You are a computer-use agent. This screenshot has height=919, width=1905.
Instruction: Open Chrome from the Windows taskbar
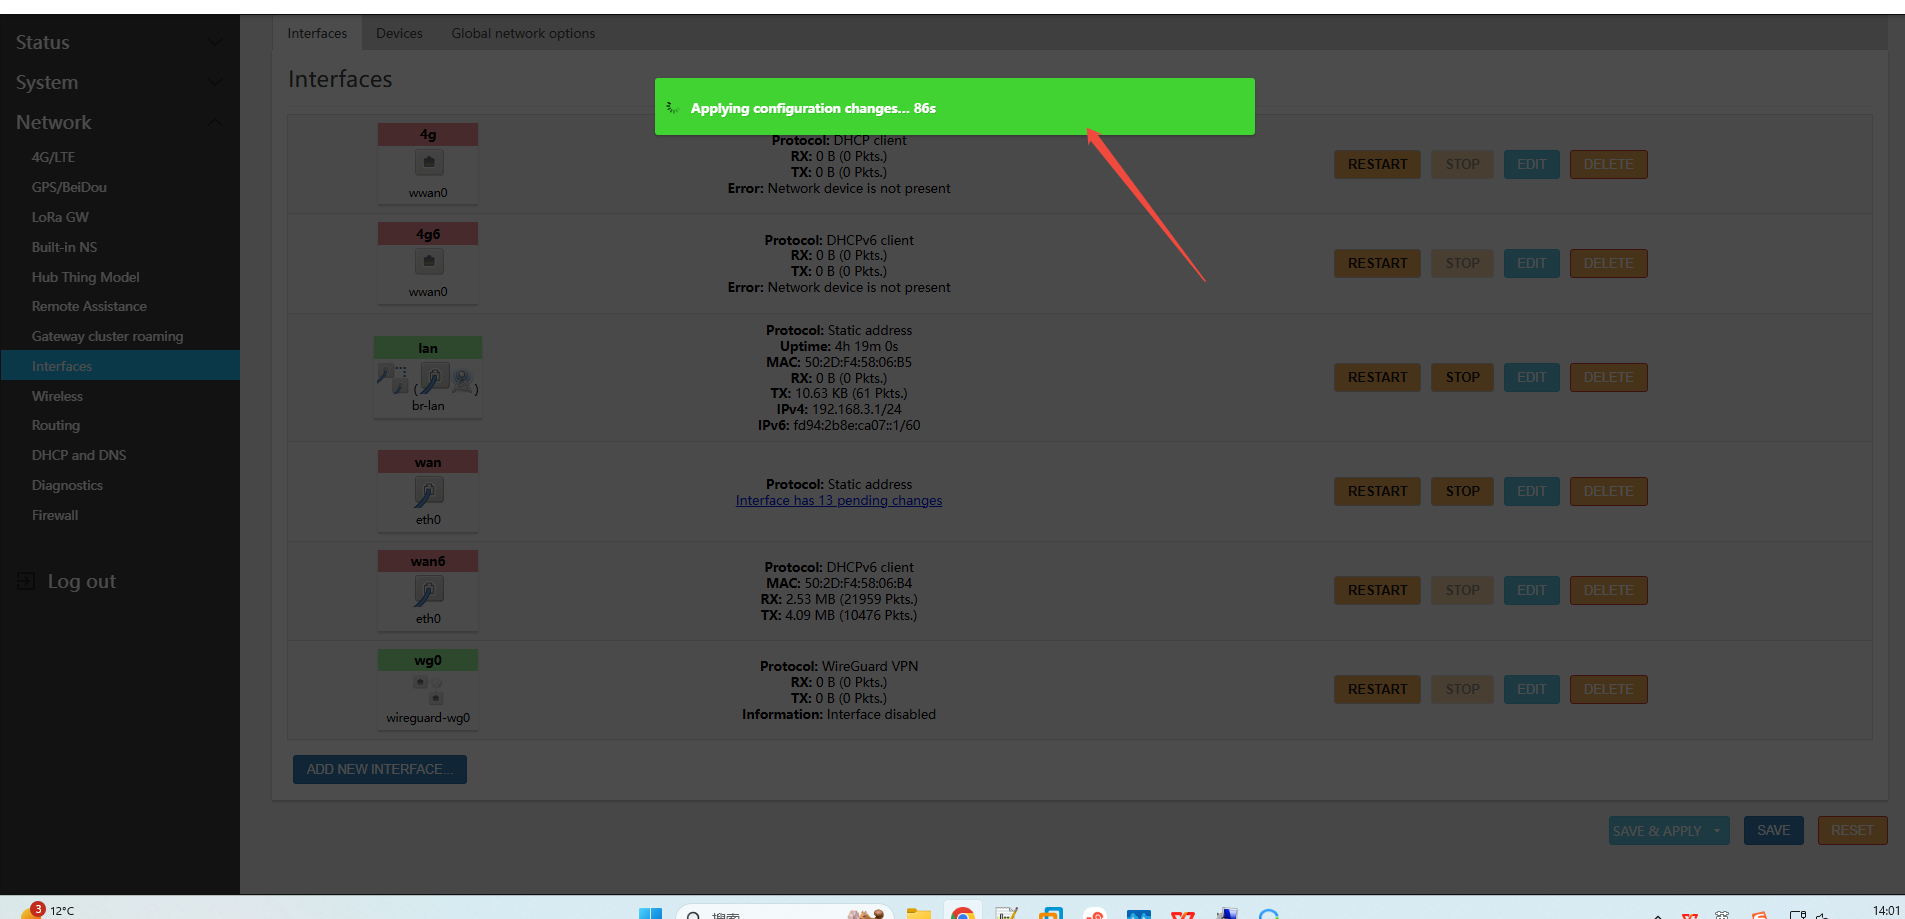coord(962,912)
